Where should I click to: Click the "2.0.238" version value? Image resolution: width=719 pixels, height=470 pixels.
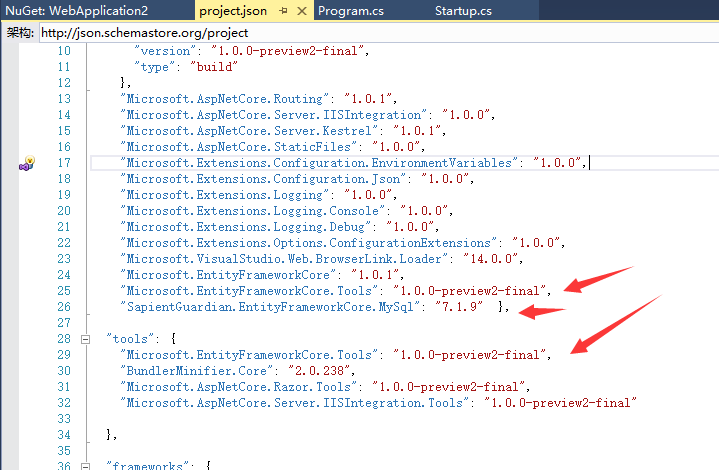(319, 371)
